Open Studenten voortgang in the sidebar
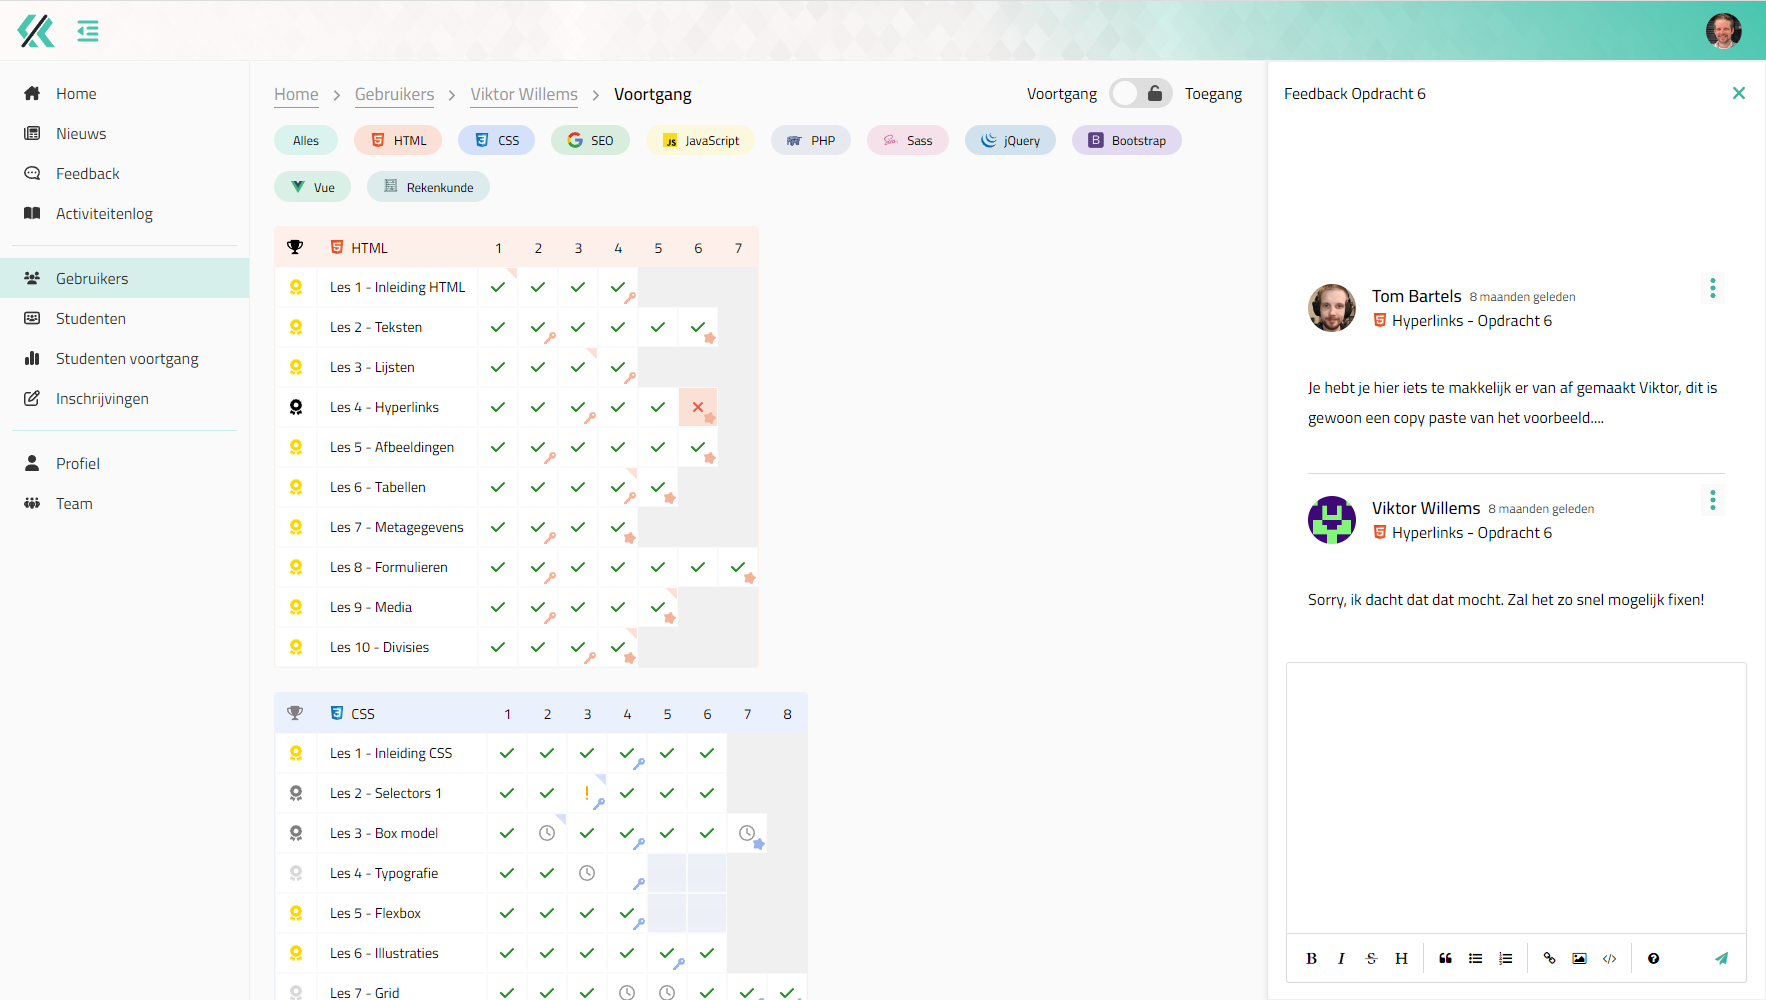This screenshot has width=1766, height=1000. click(x=127, y=359)
